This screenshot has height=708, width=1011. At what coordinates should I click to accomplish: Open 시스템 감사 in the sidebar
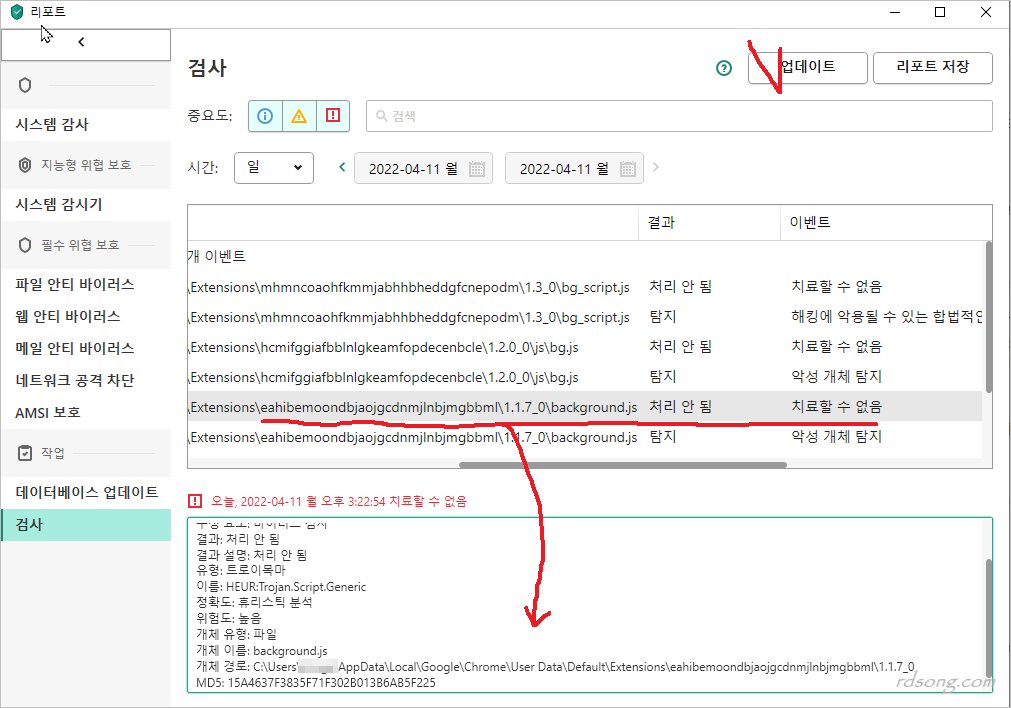tap(52, 125)
